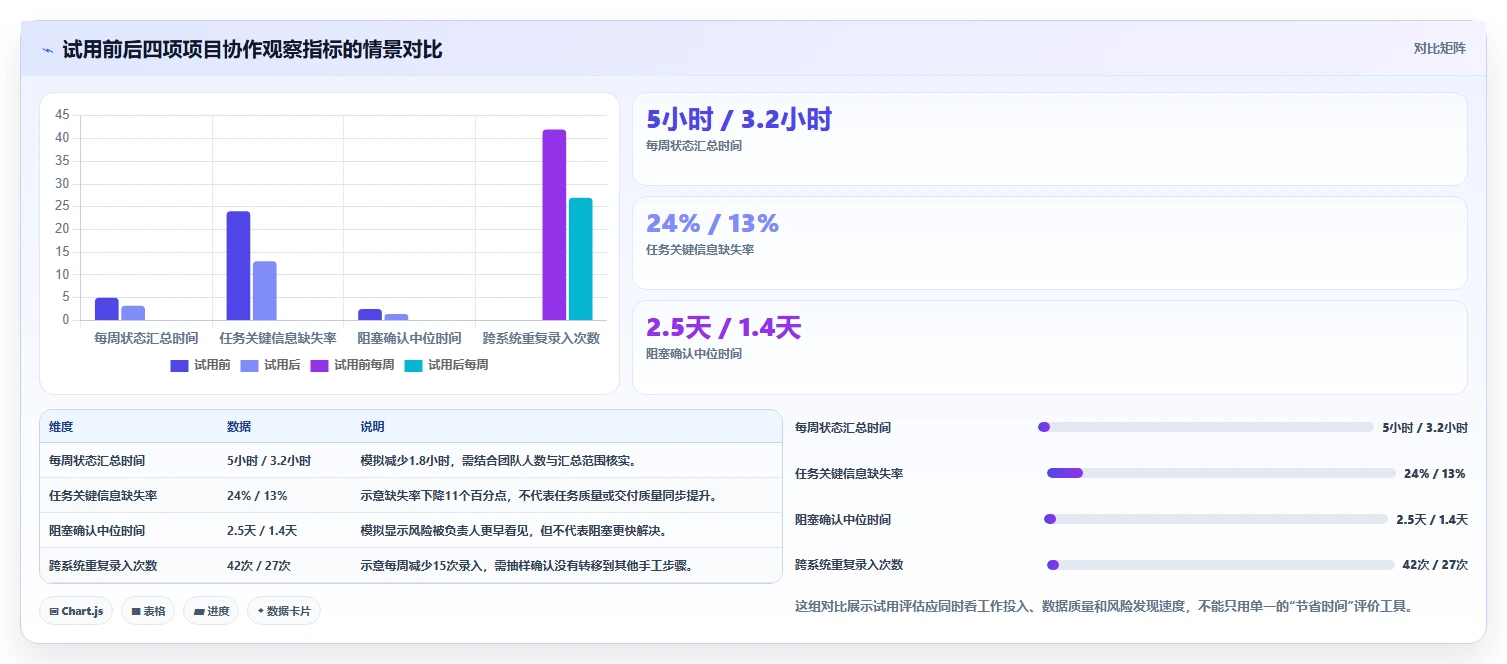Click the 任务关键信息缺失率 chart axis label
The width and height of the screenshot is (1507, 664).
tap(278, 339)
